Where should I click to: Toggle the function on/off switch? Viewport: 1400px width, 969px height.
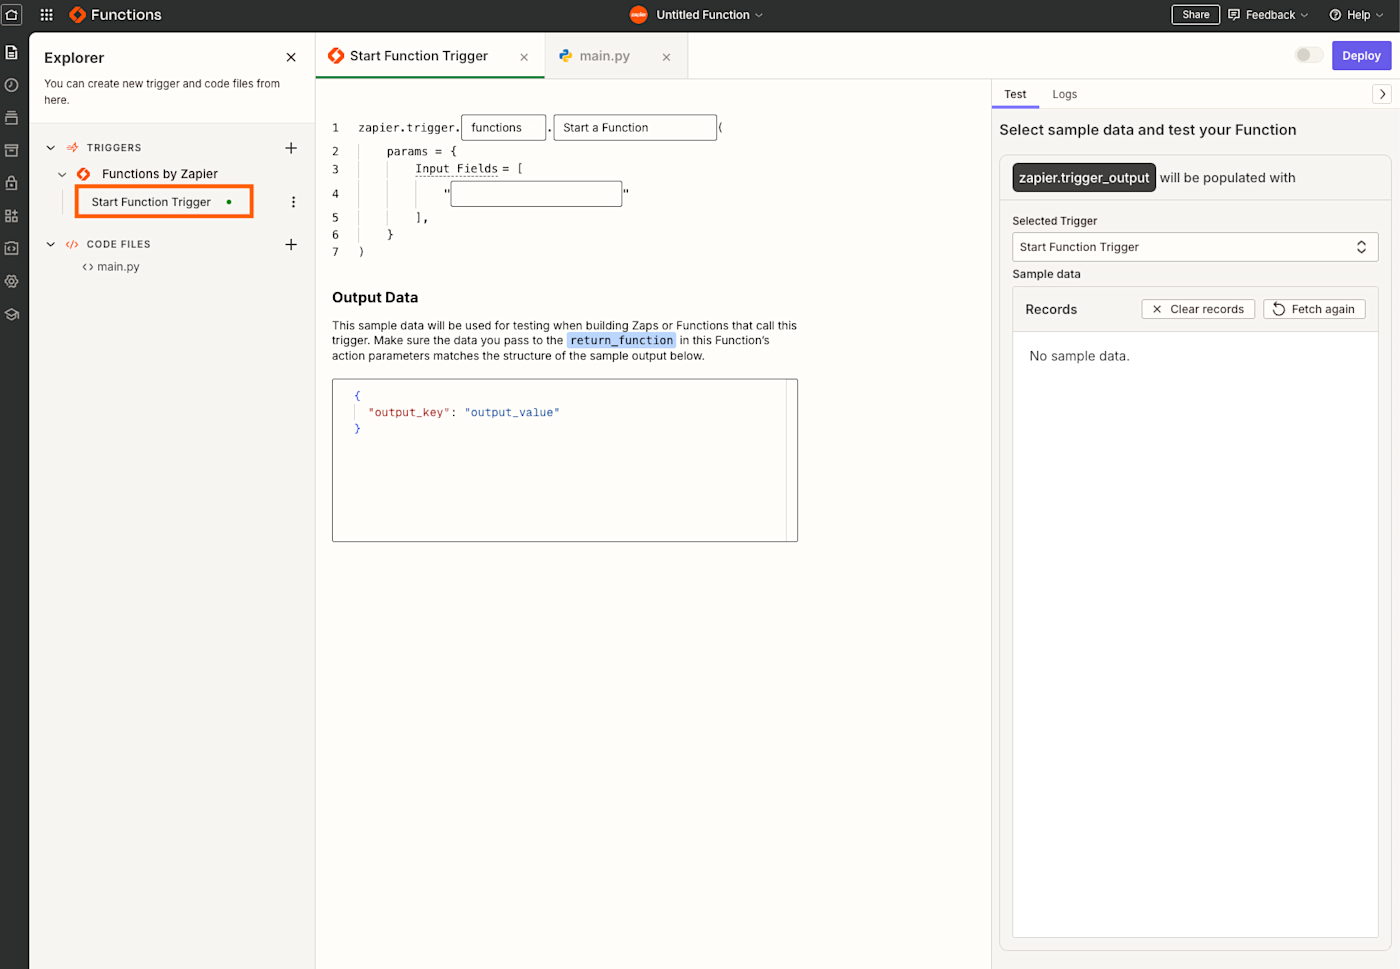(1308, 55)
